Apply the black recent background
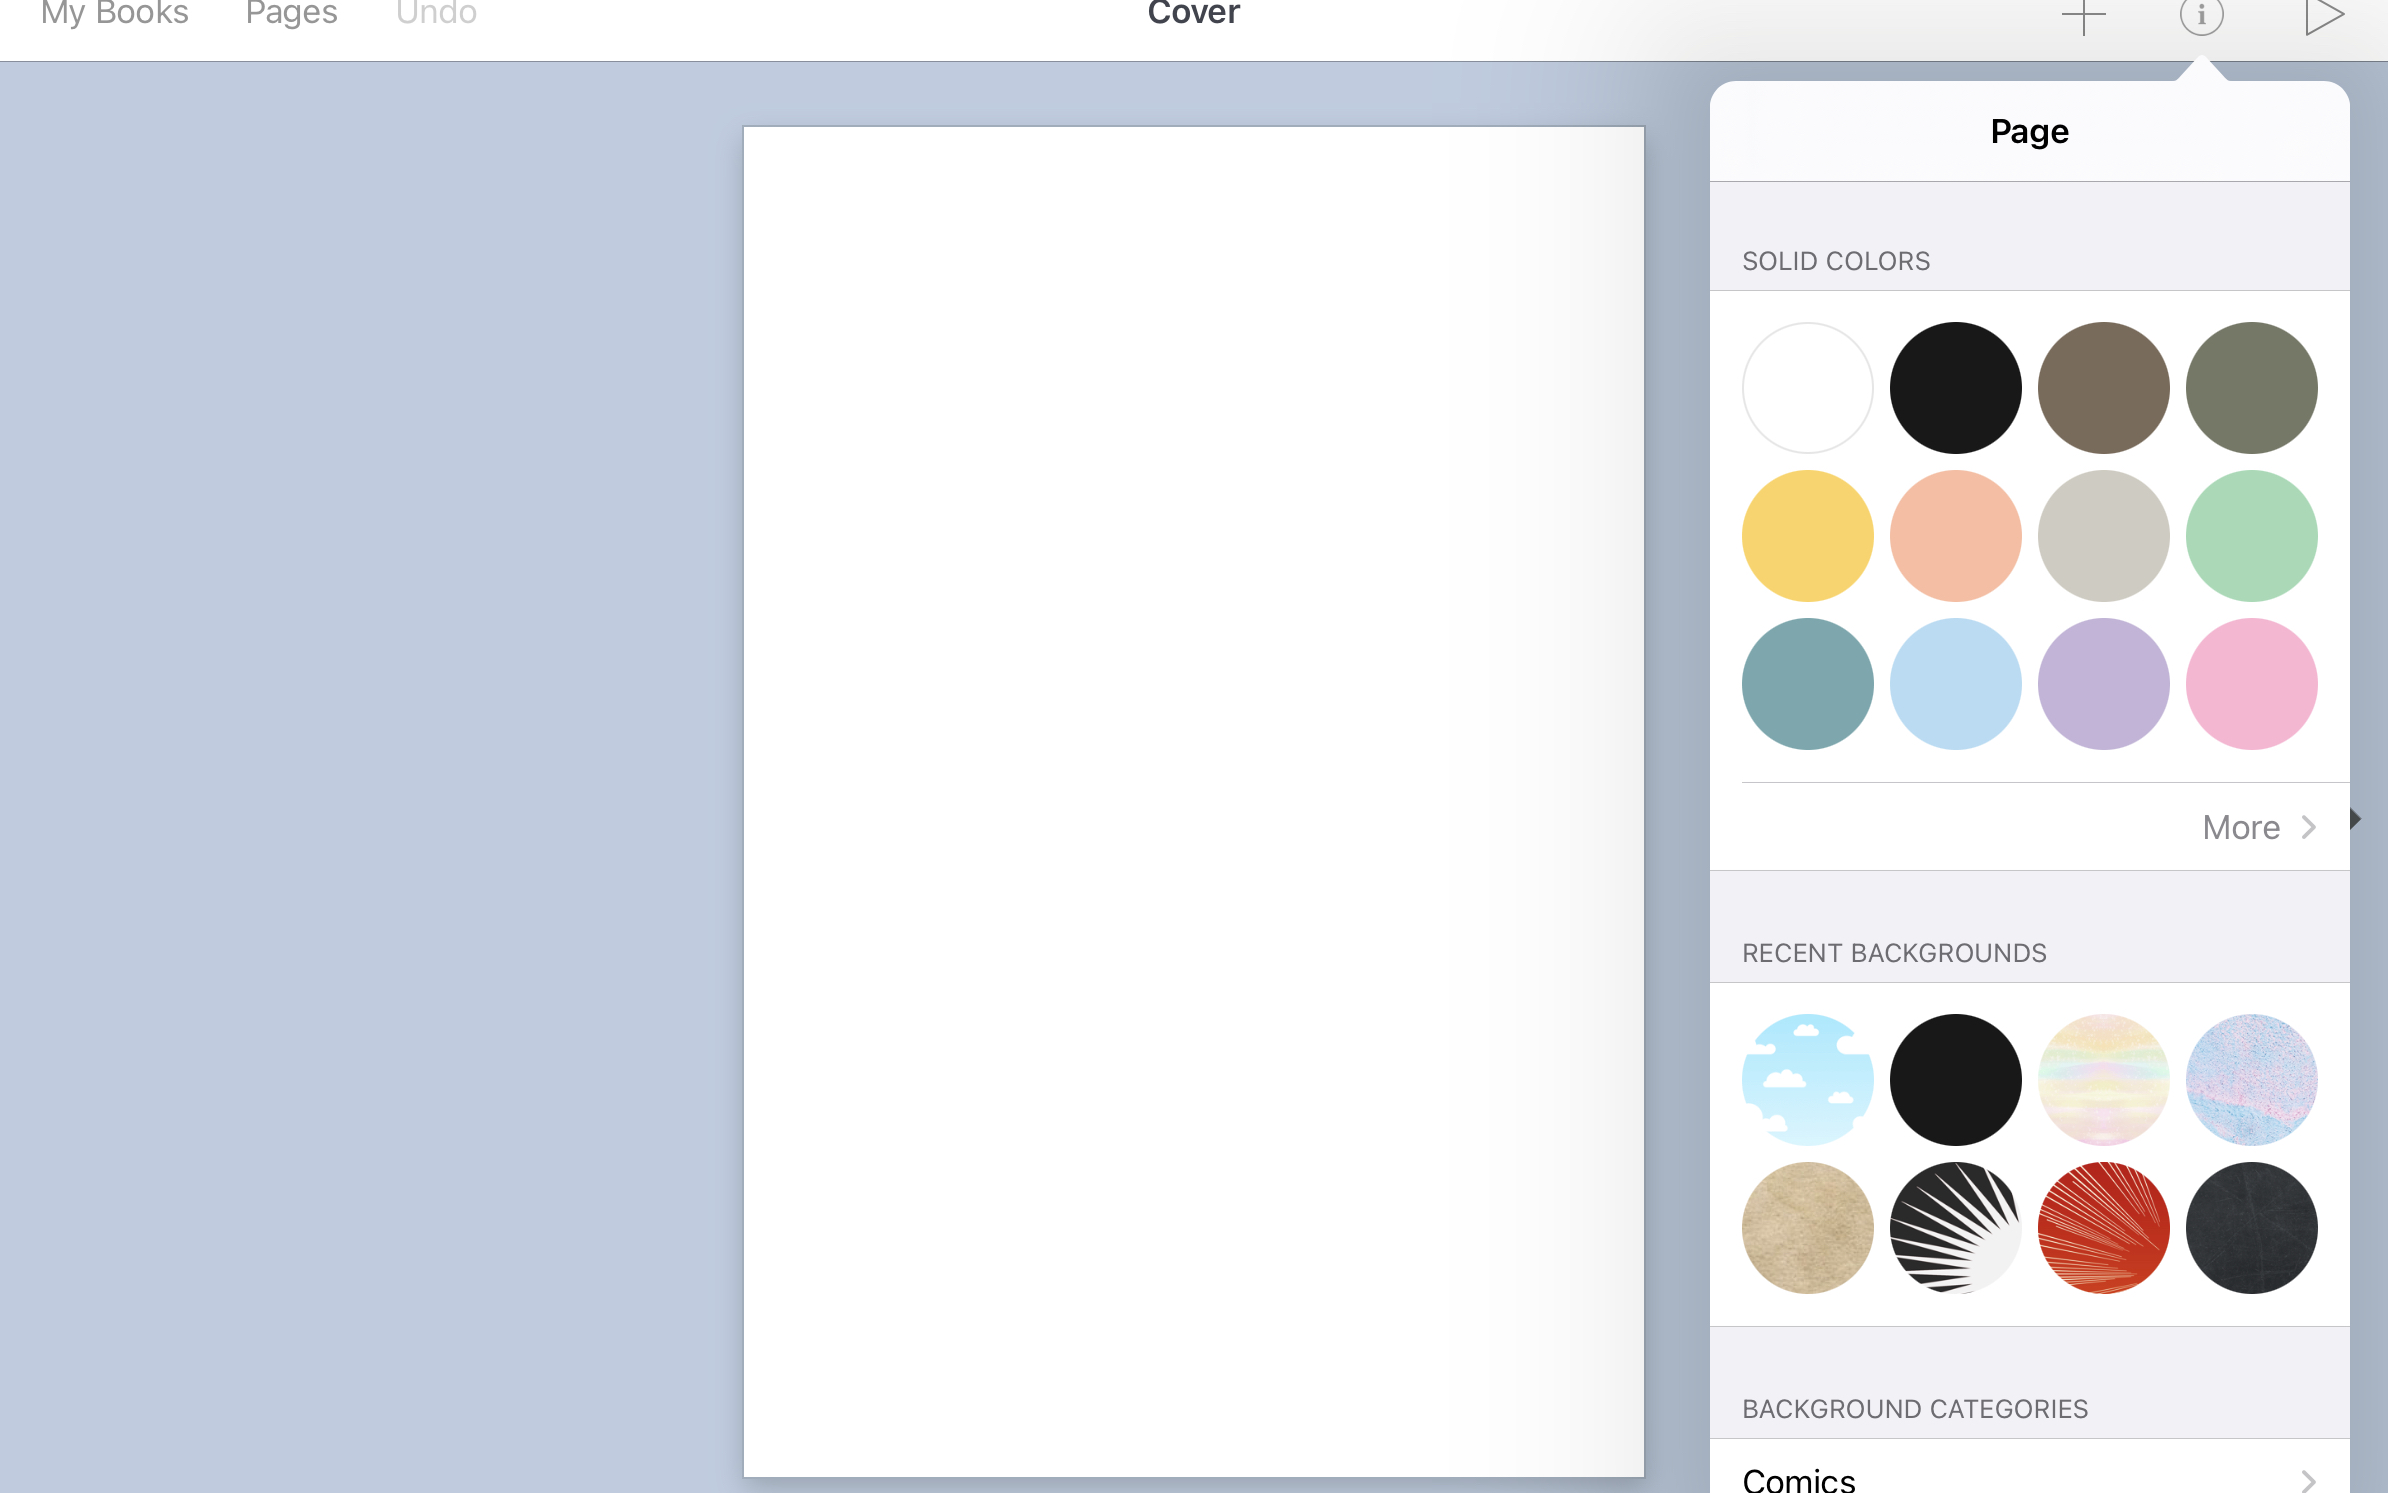 coord(1955,1080)
